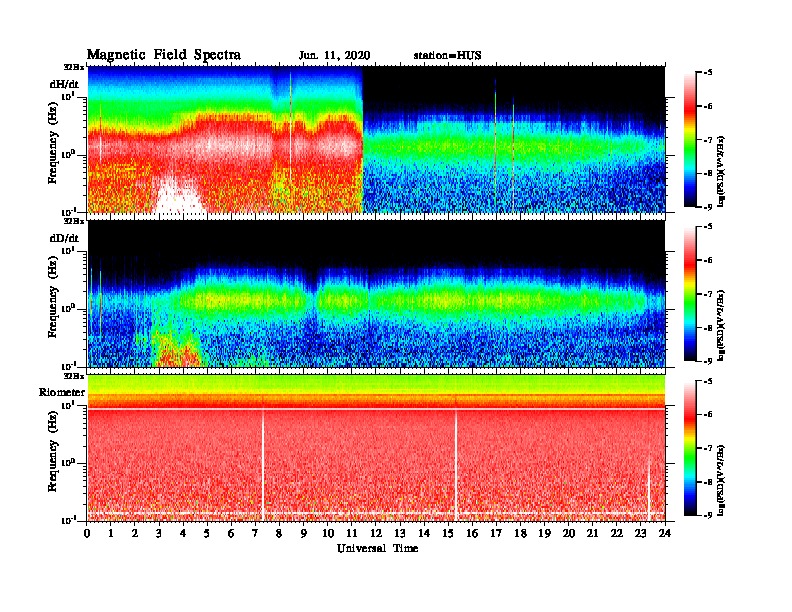Click the white spike near hour 7 in Riometer
Viewport: 792px width, 612px height.
pyautogui.click(x=263, y=465)
